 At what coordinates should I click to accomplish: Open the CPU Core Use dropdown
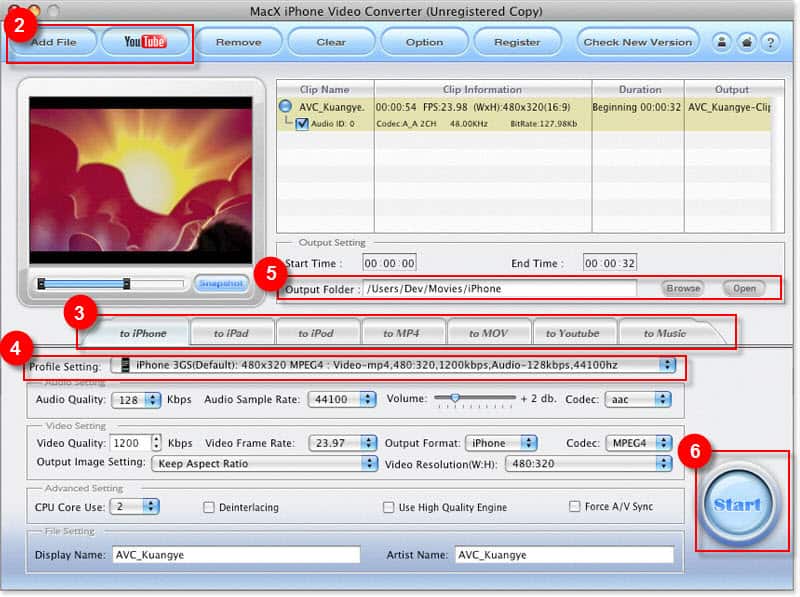(x=135, y=507)
